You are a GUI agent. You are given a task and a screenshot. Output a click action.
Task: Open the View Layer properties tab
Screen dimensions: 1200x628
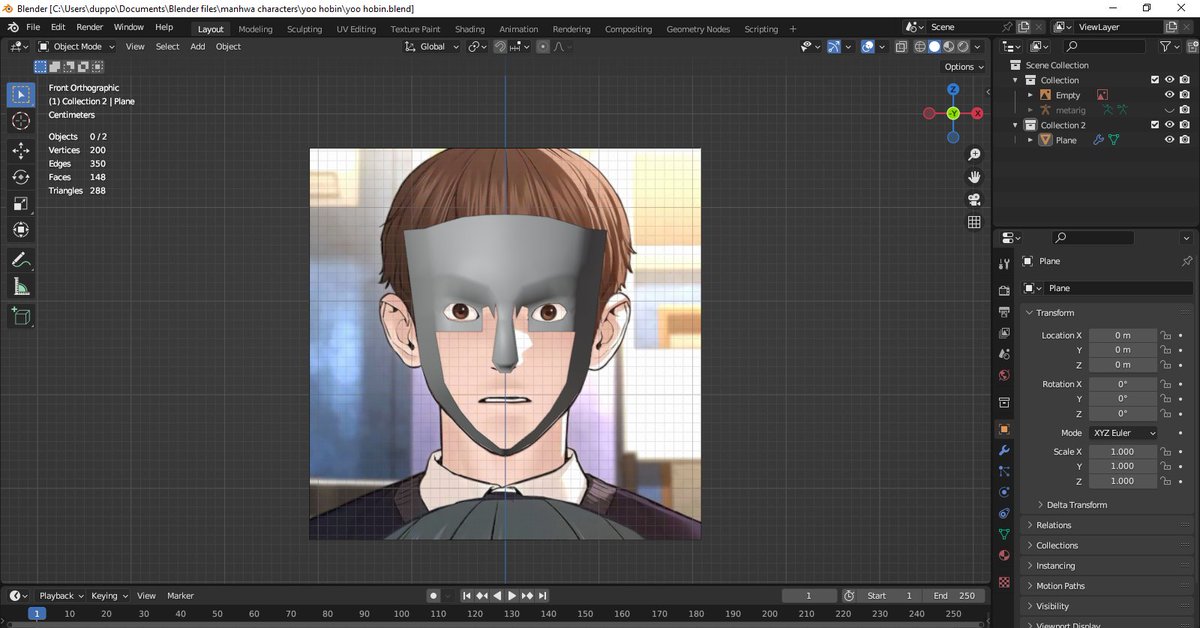[1004, 333]
